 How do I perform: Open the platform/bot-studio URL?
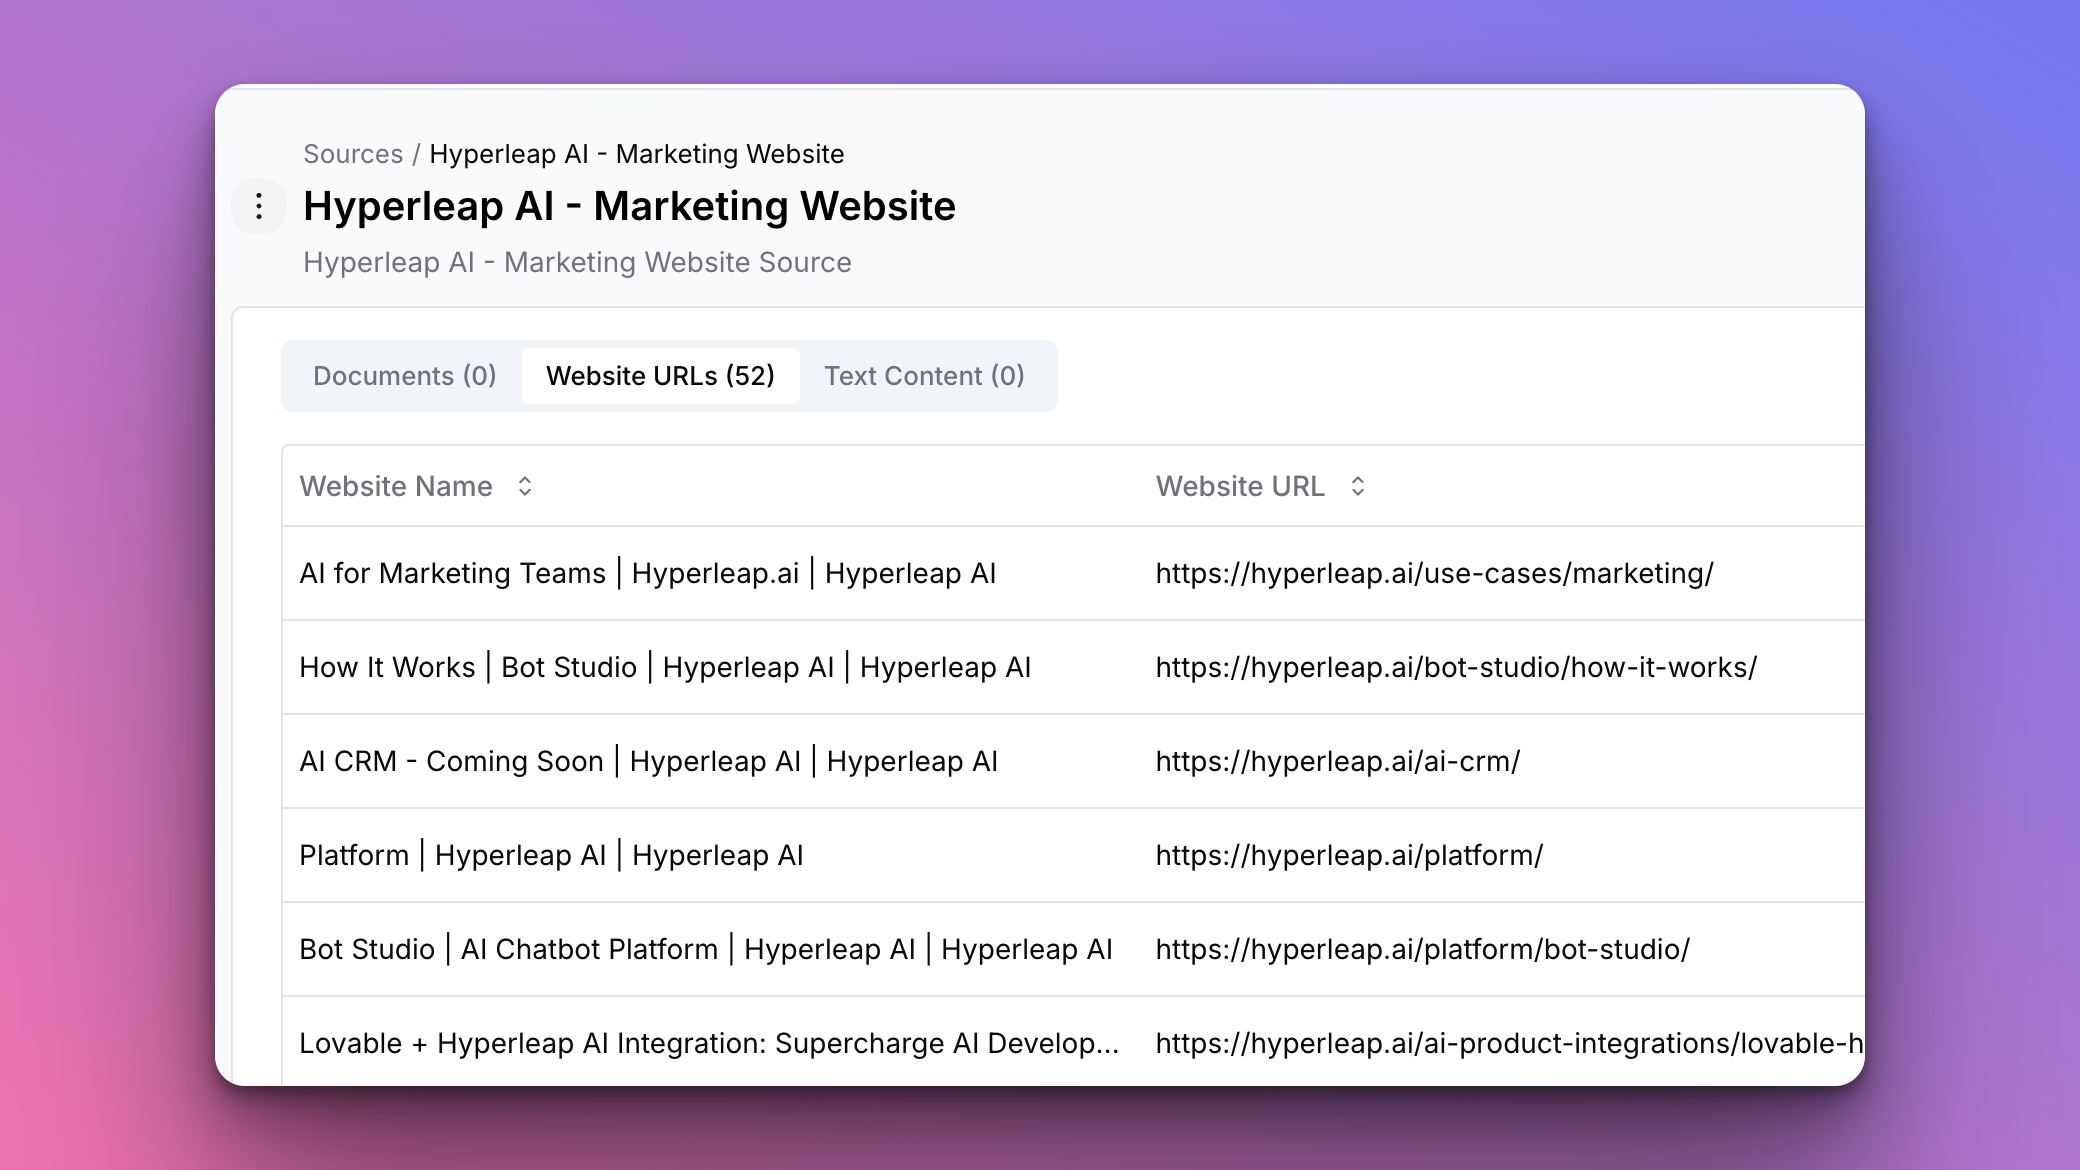point(1422,949)
